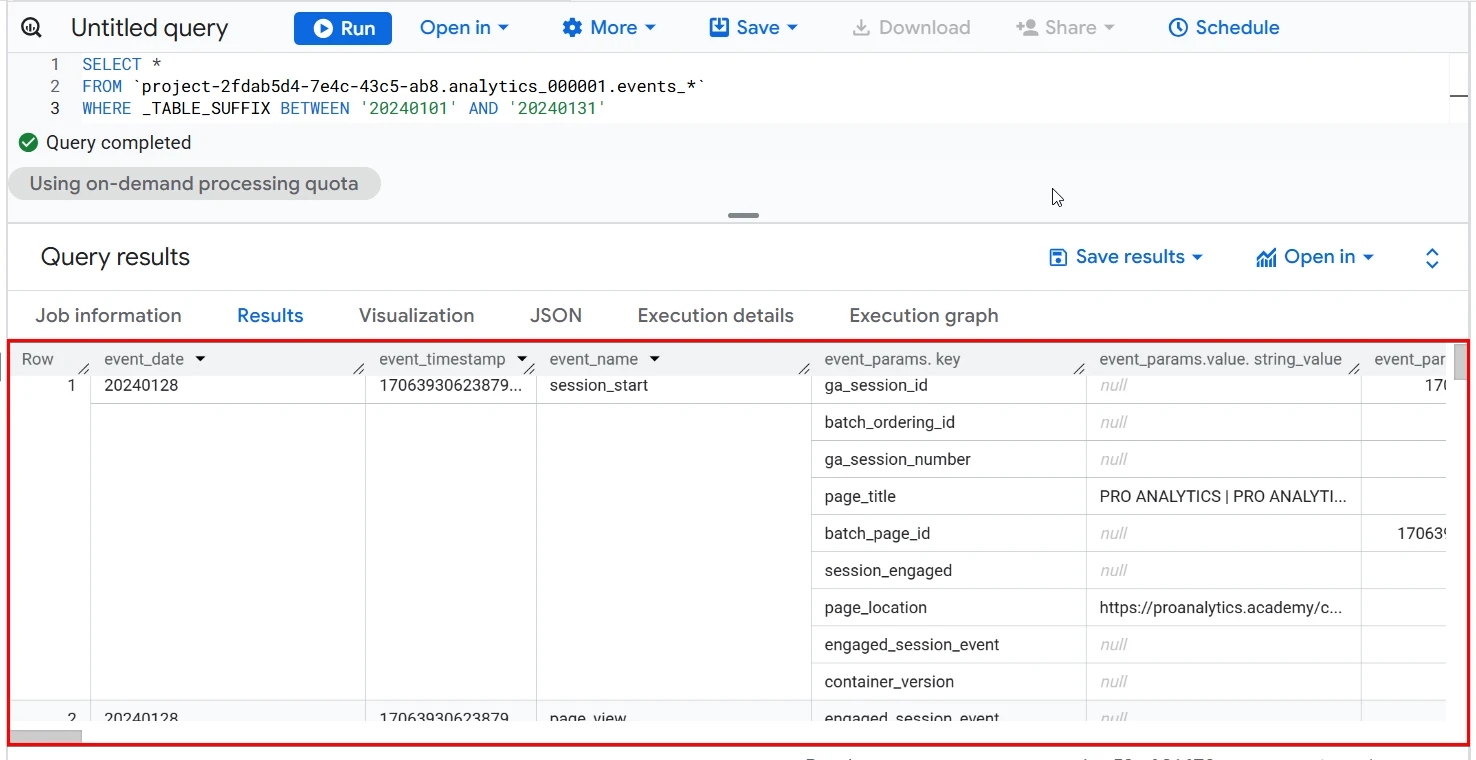Click the query magnifier icon beside Untitled query
Viewport: 1476px width, 760px height.
point(32,28)
